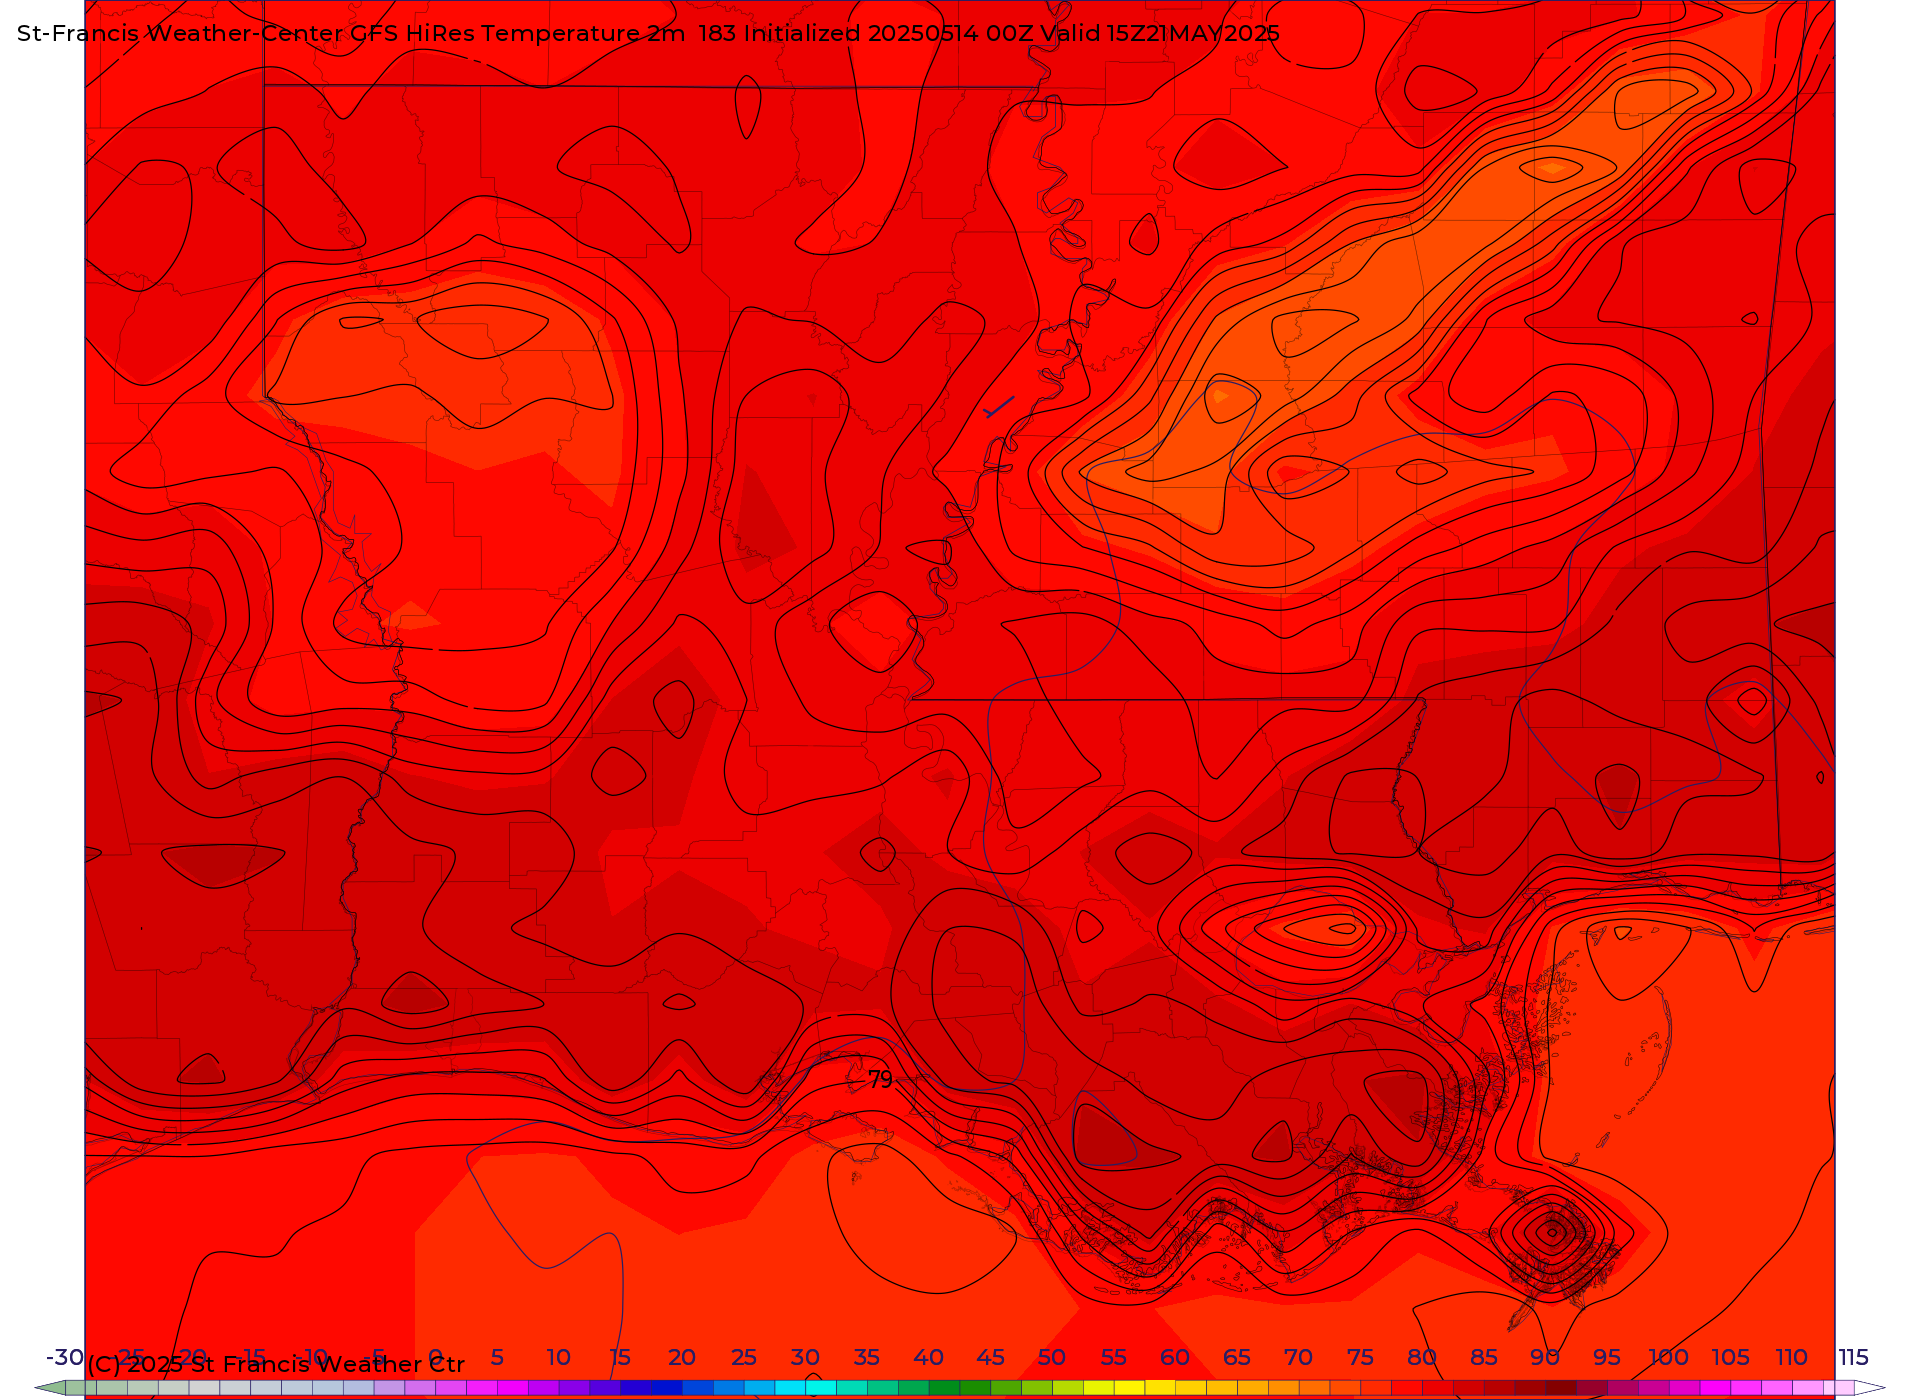Select the 100 label on the temperature scale

point(1668,1357)
